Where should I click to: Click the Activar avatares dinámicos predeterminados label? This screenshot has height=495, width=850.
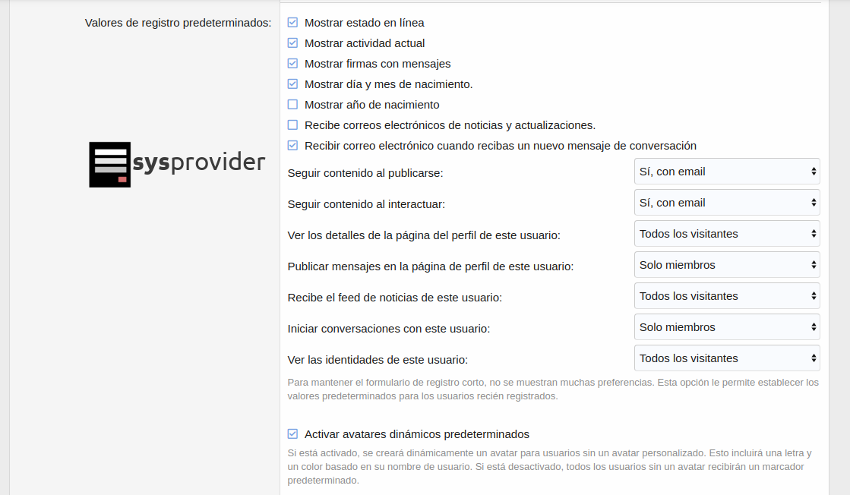[416, 434]
